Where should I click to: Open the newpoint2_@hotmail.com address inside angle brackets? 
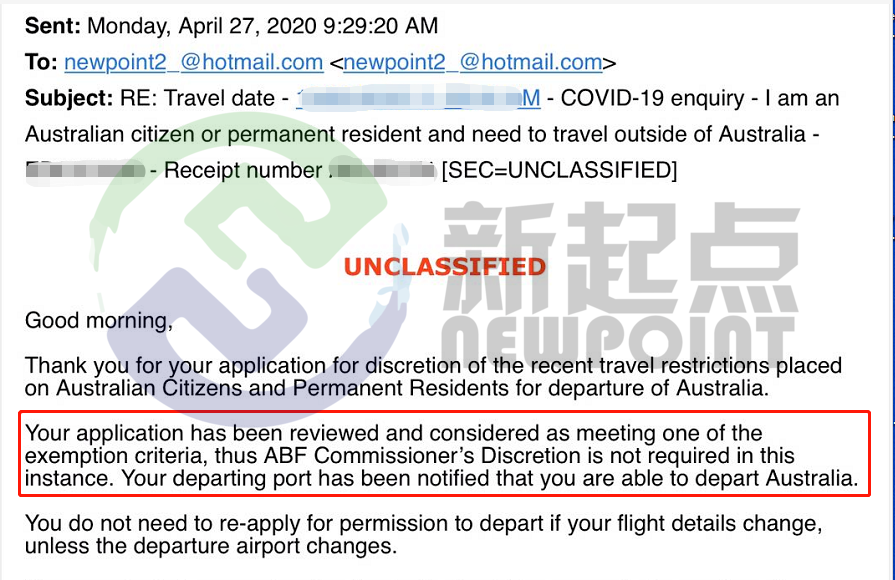pyautogui.click(x=473, y=62)
